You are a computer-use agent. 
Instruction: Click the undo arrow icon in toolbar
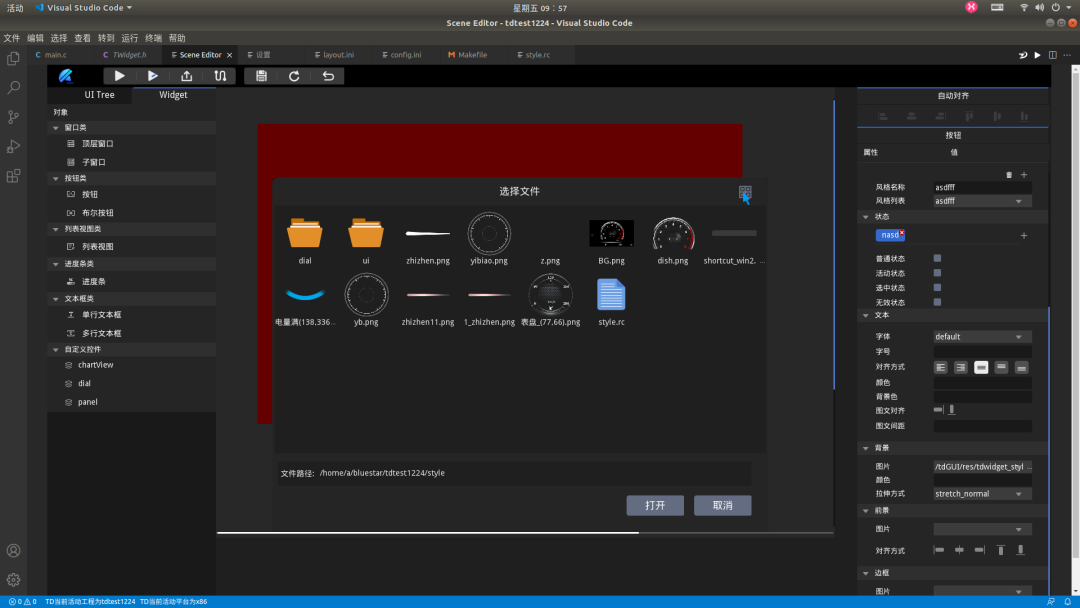point(328,76)
